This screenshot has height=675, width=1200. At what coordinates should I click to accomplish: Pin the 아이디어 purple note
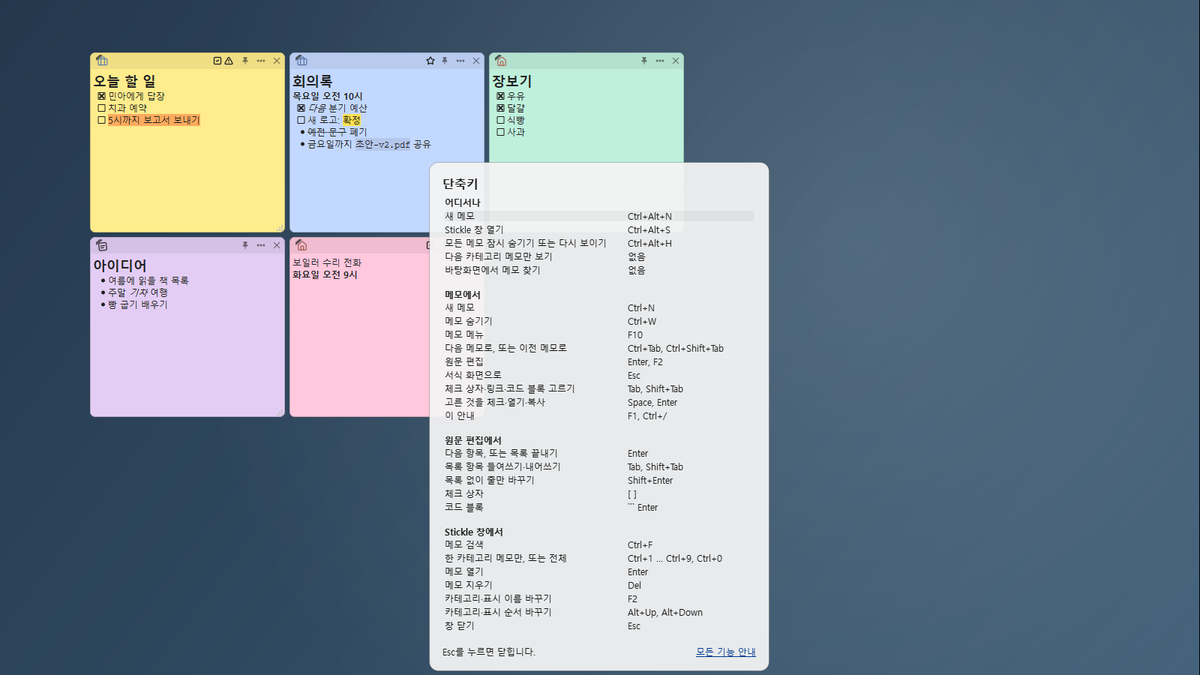coord(245,245)
